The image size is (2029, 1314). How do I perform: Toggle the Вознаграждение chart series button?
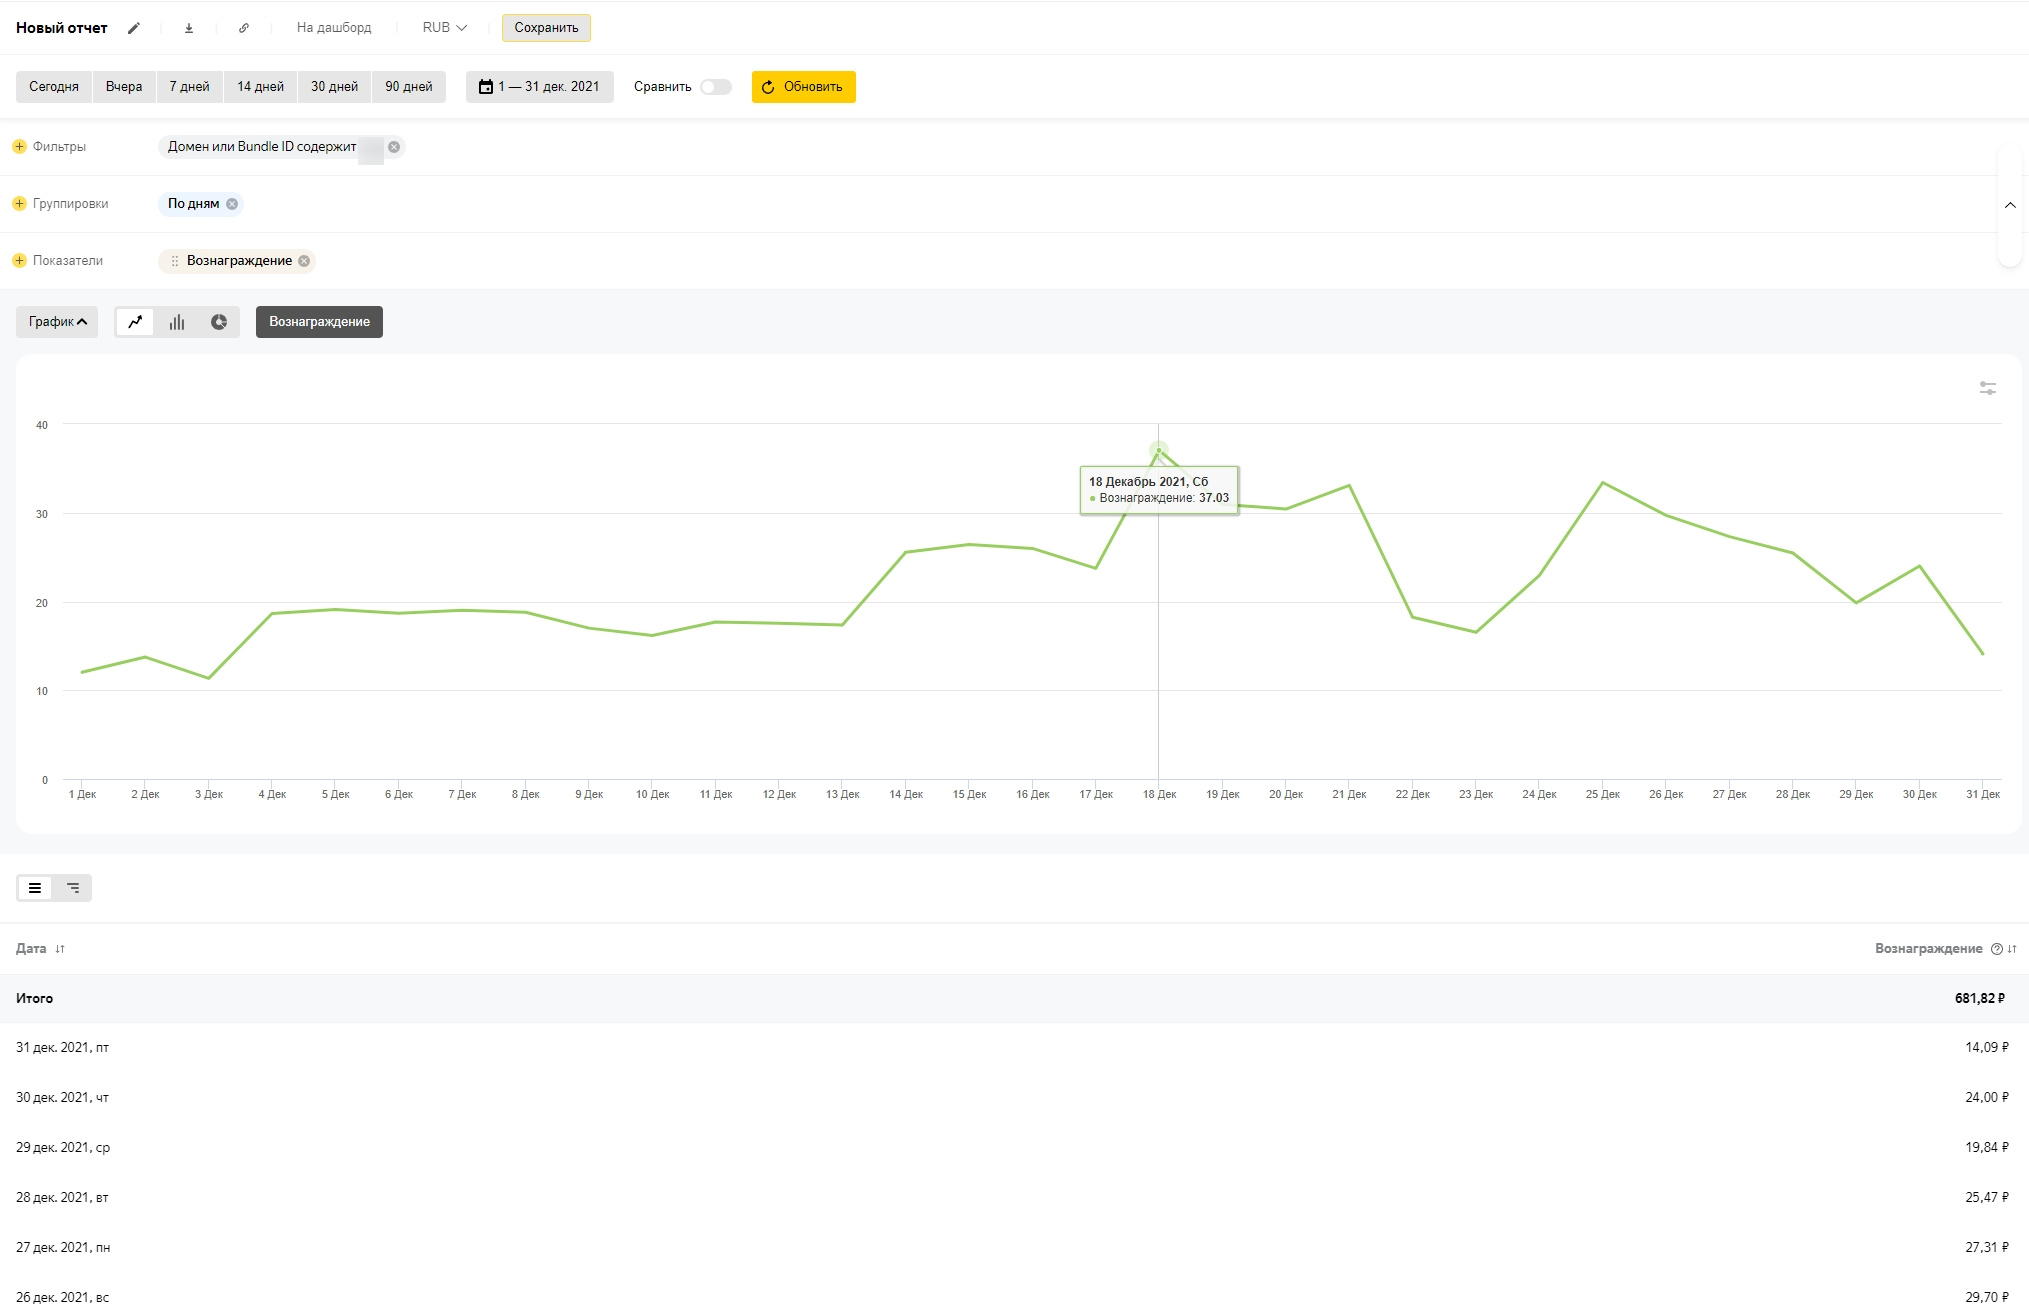pyautogui.click(x=319, y=322)
